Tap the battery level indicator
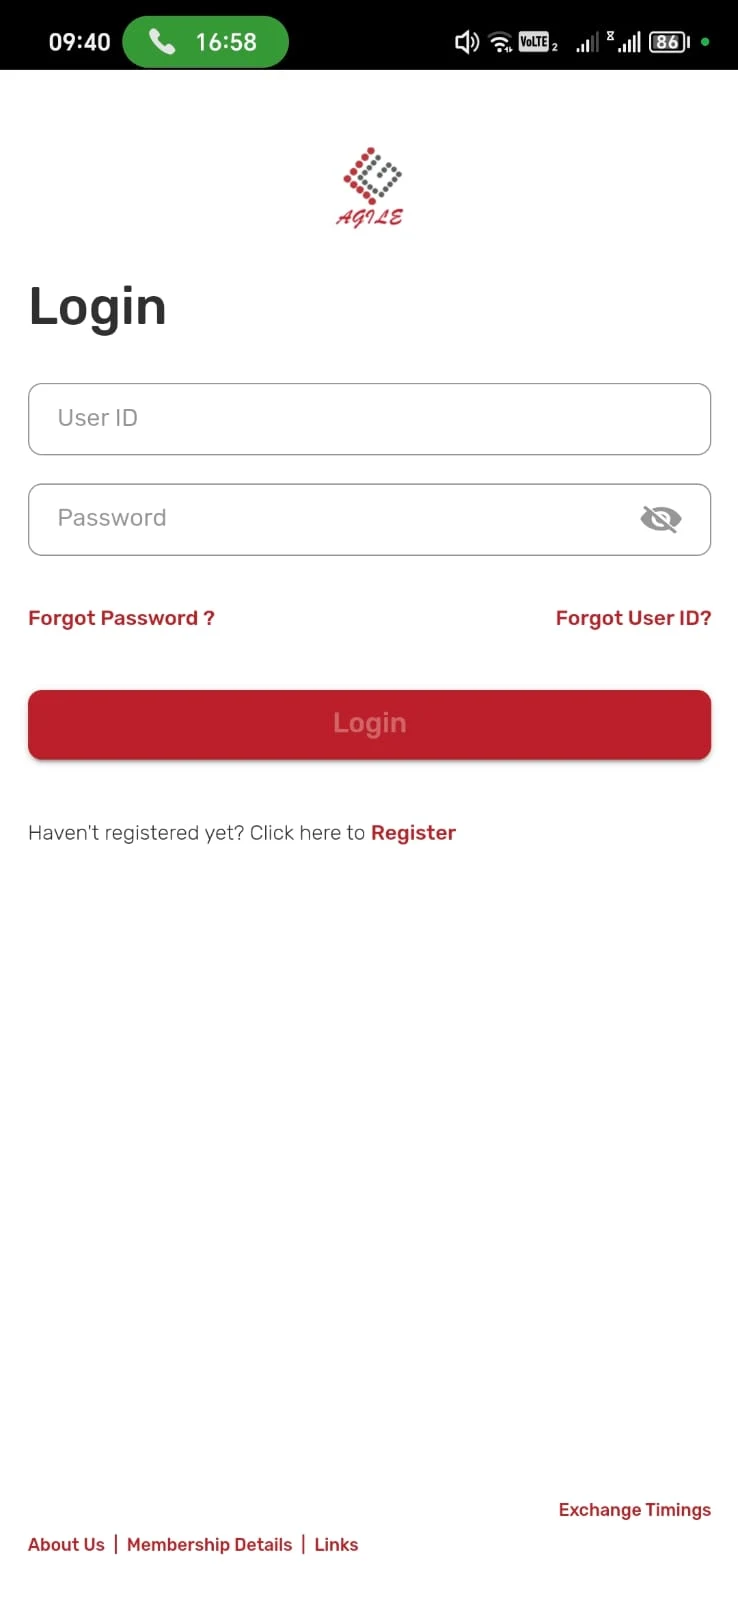 point(669,42)
